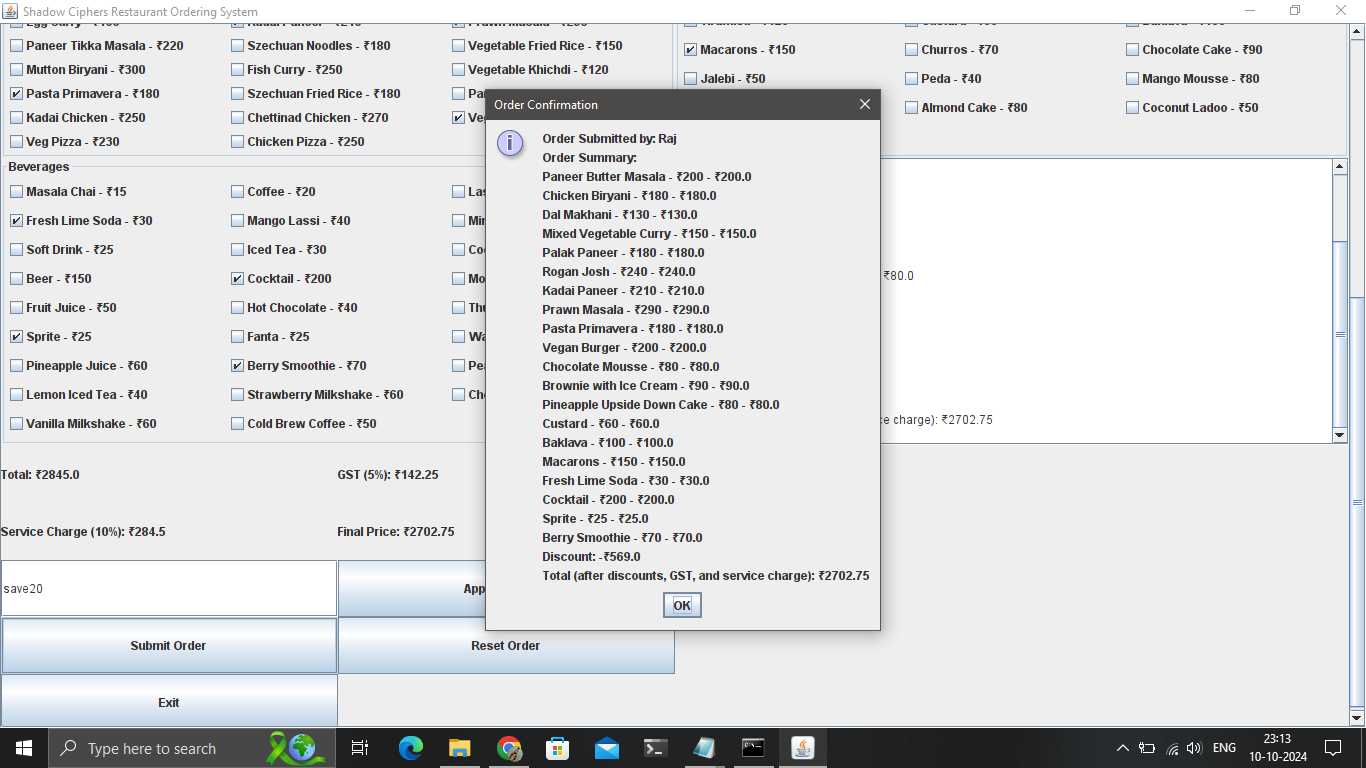Open the Task View icon
Viewport: 1366px width, 768px height.
pos(360,748)
